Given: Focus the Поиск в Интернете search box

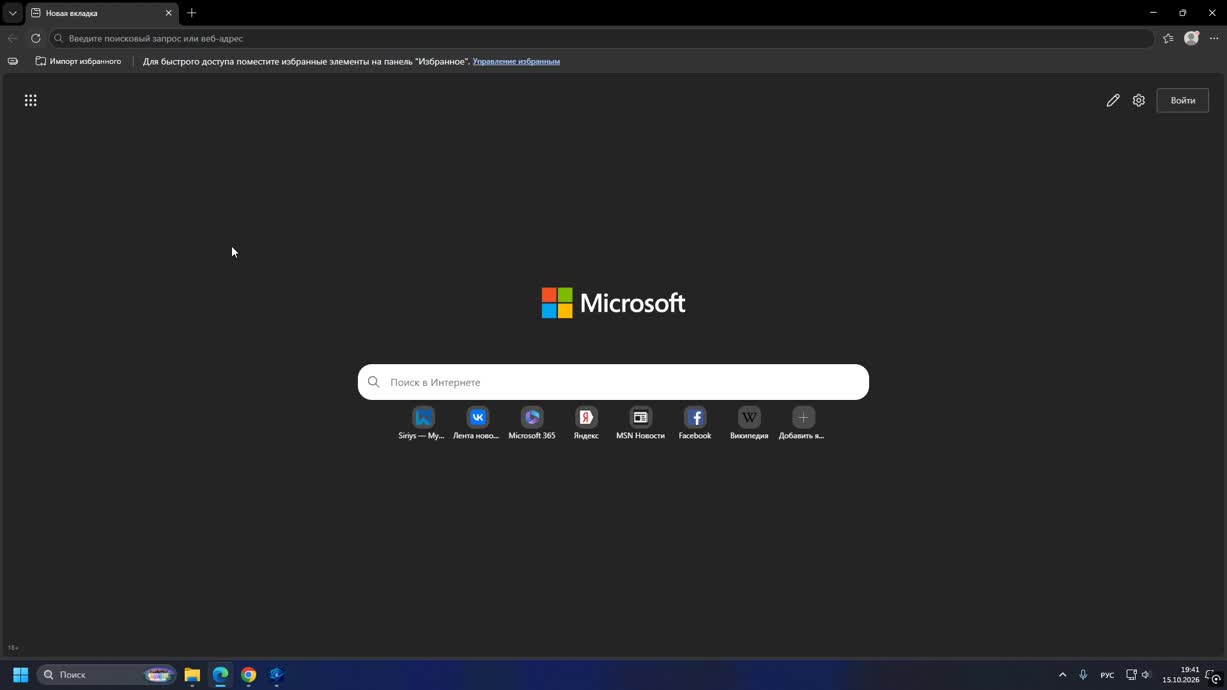Looking at the screenshot, I should (x=613, y=382).
